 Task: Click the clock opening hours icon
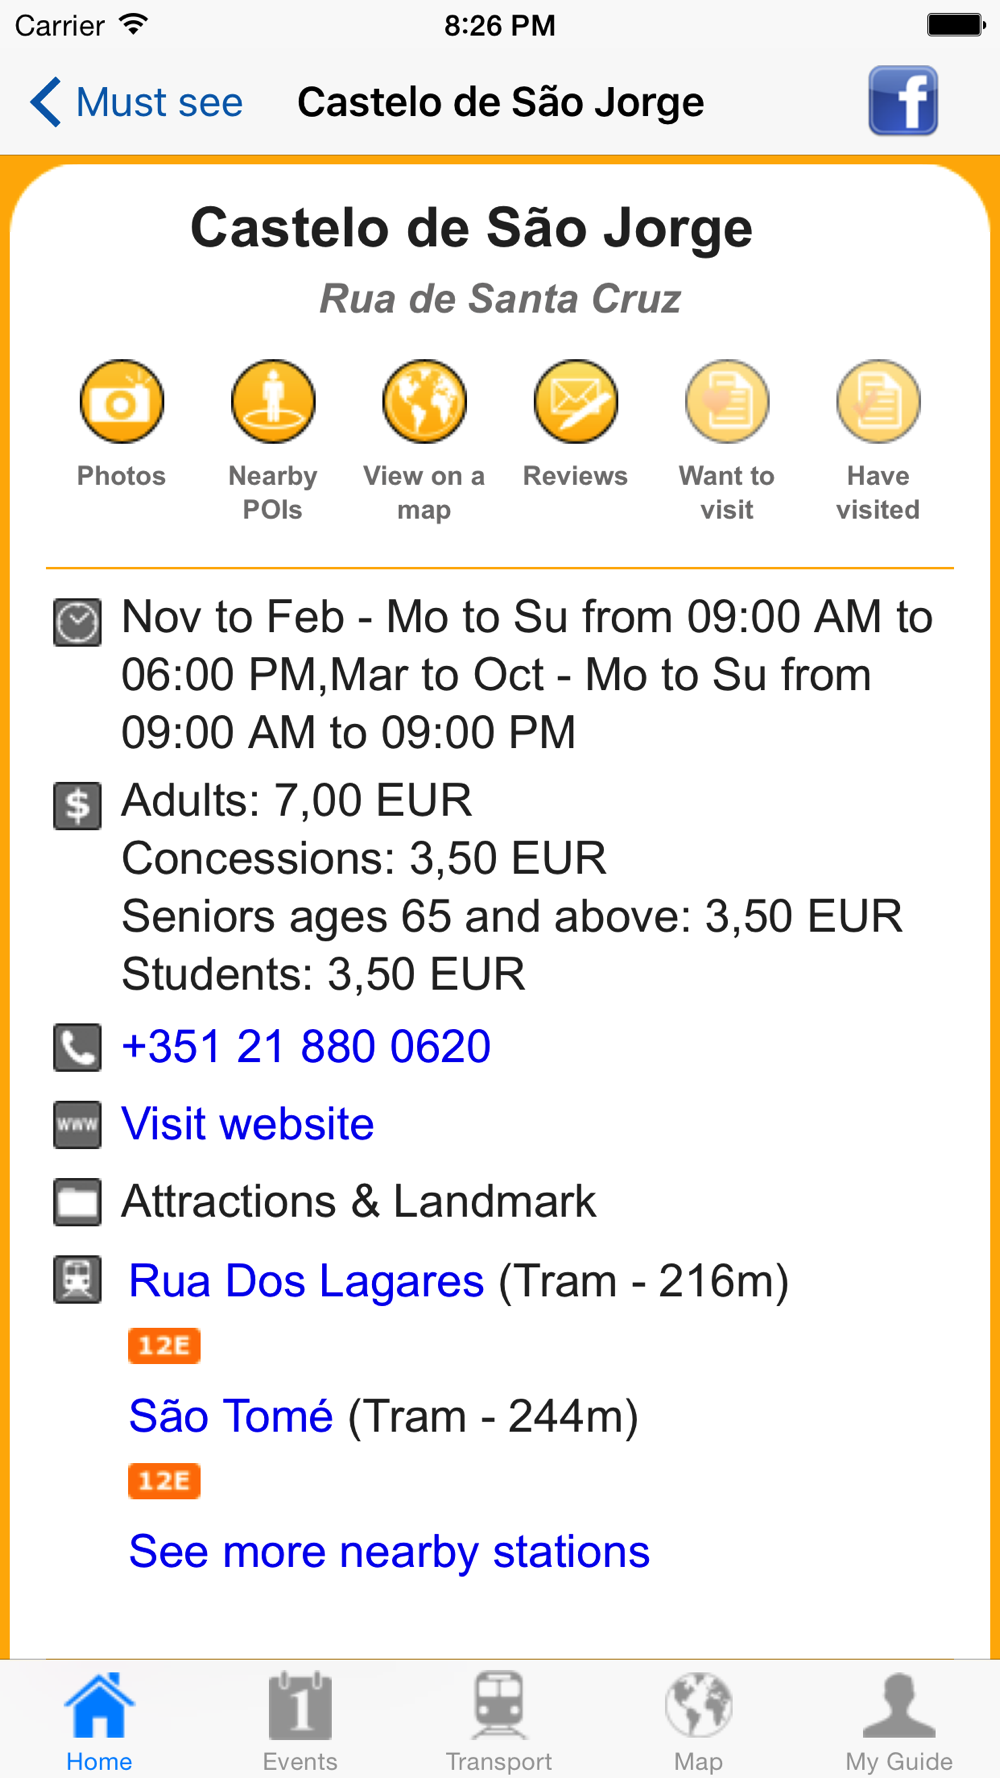tap(77, 622)
